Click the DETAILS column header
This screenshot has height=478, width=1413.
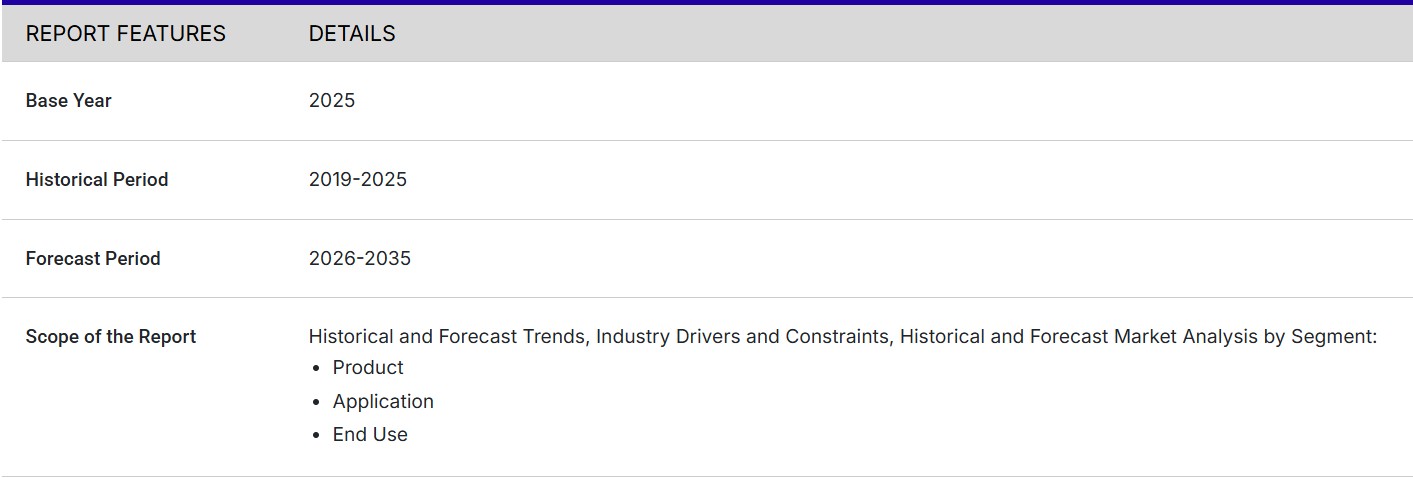coord(351,34)
